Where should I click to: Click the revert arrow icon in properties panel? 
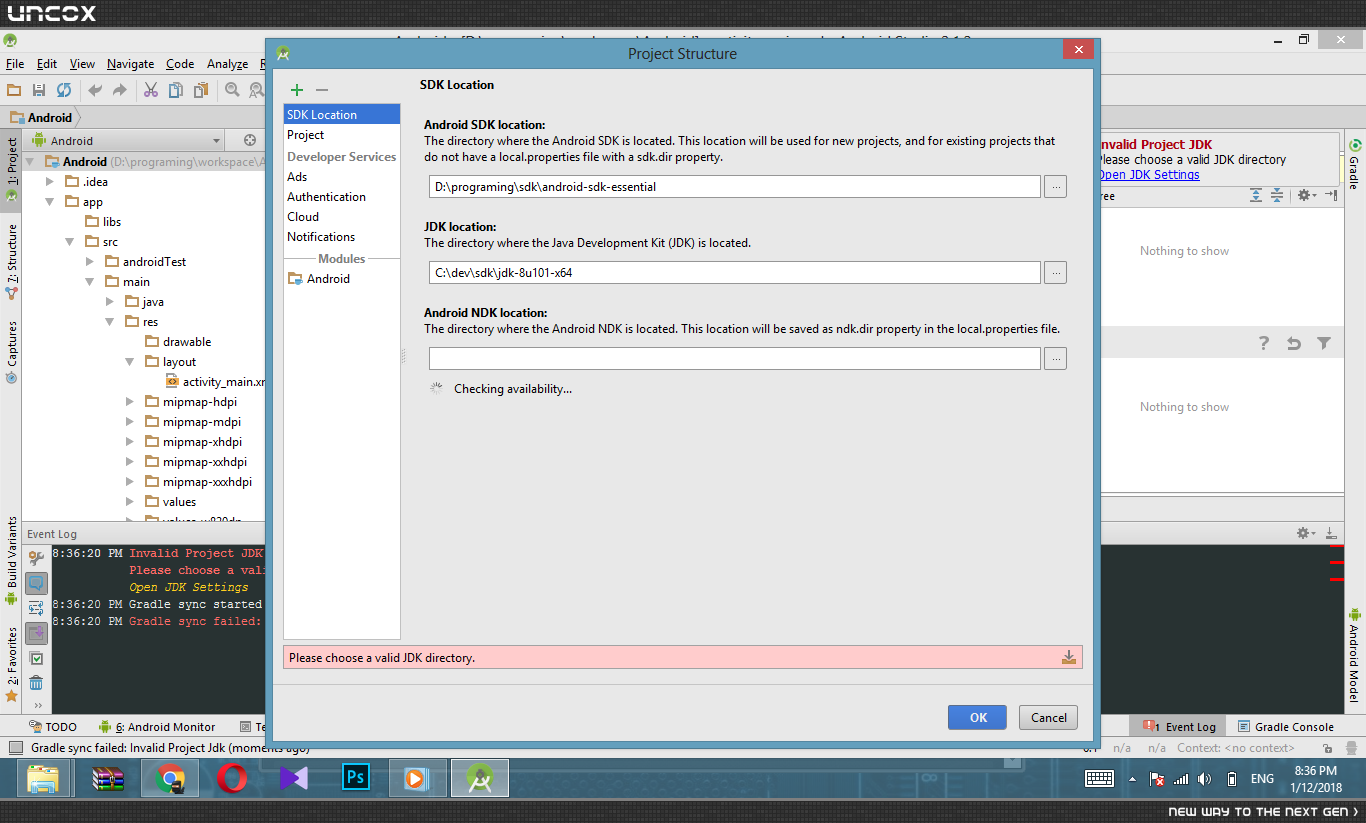1294,343
